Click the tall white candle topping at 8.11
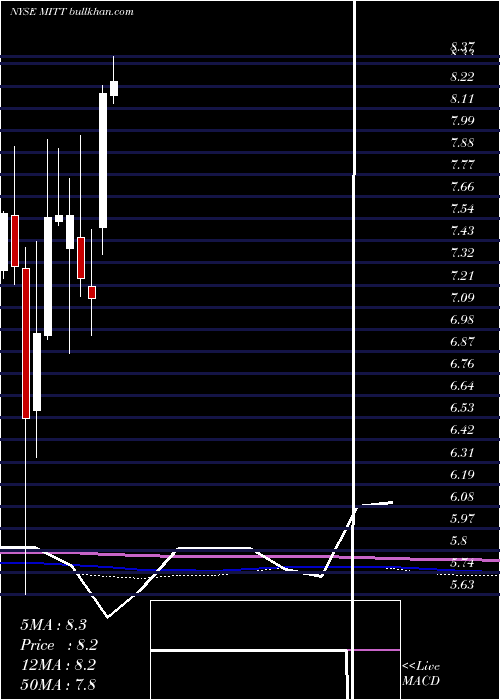 click(x=103, y=161)
